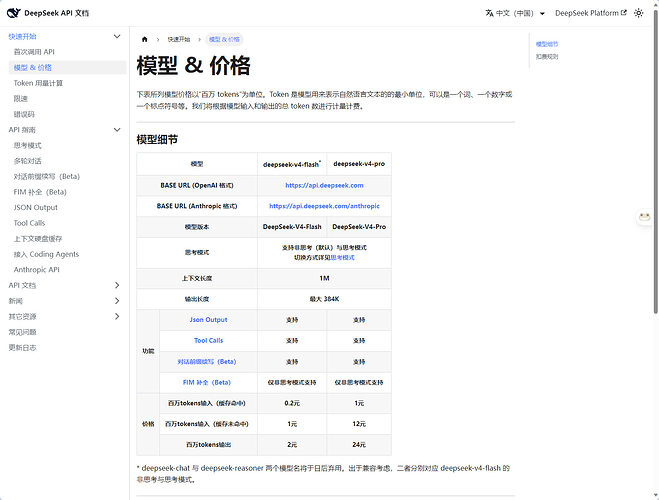This screenshot has height=500, width=659.
Task: Click the 2元 output price cell
Action: (292, 445)
